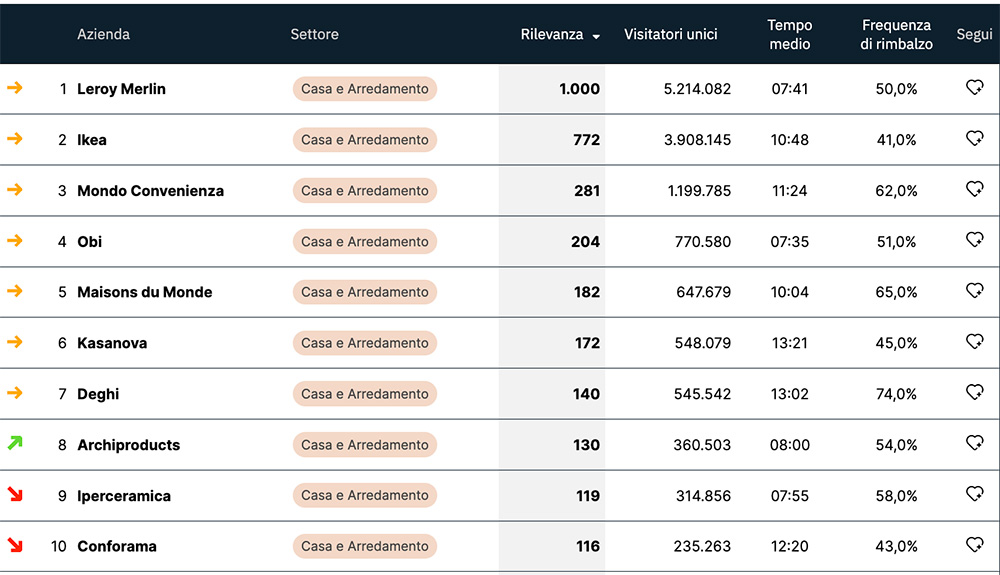
Task: Toggle follow heart for Ikea
Action: pos(975,139)
